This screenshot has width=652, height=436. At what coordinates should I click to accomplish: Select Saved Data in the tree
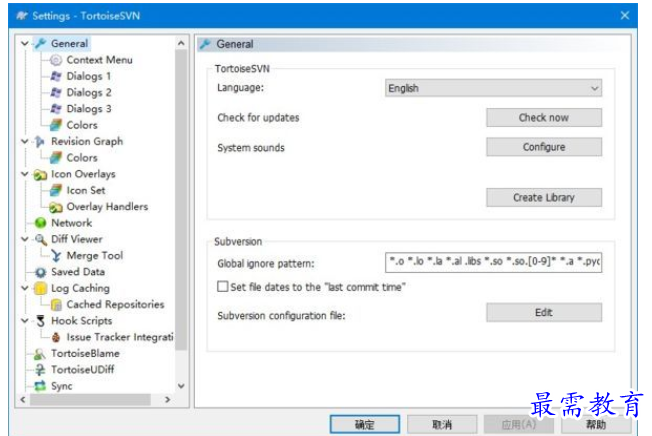[x=78, y=272]
